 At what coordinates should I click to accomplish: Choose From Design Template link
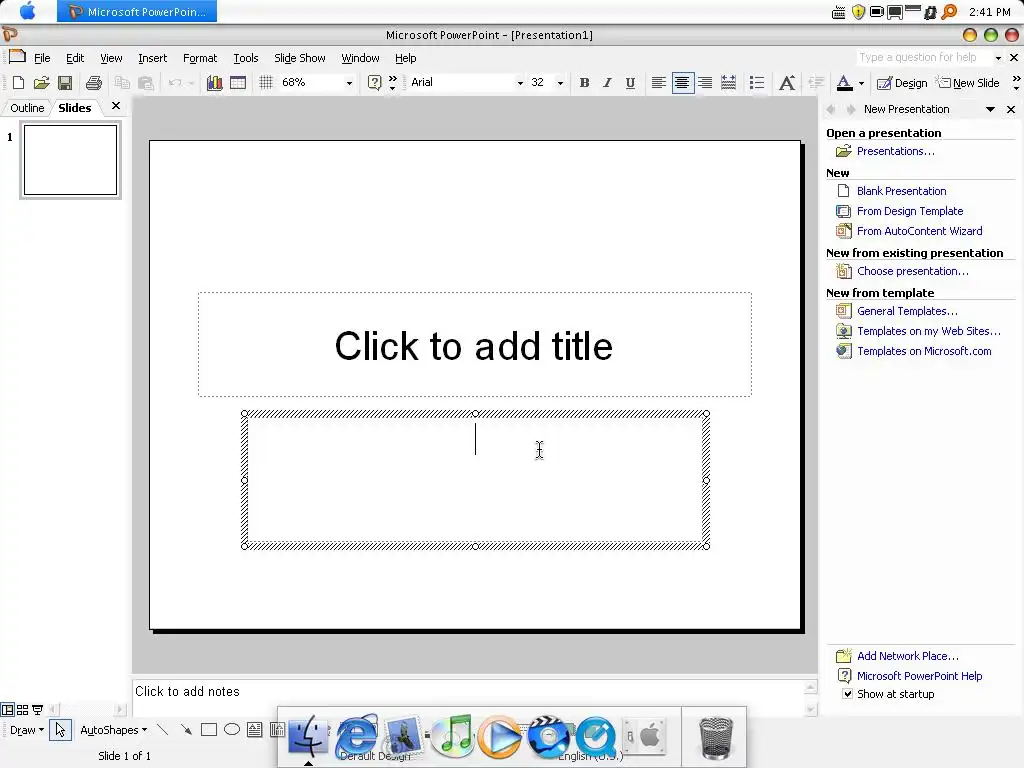(x=910, y=211)
